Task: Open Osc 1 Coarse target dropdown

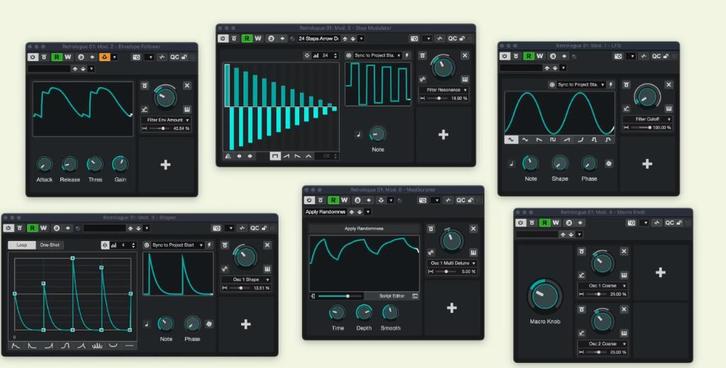Action: tap(603, 286)
